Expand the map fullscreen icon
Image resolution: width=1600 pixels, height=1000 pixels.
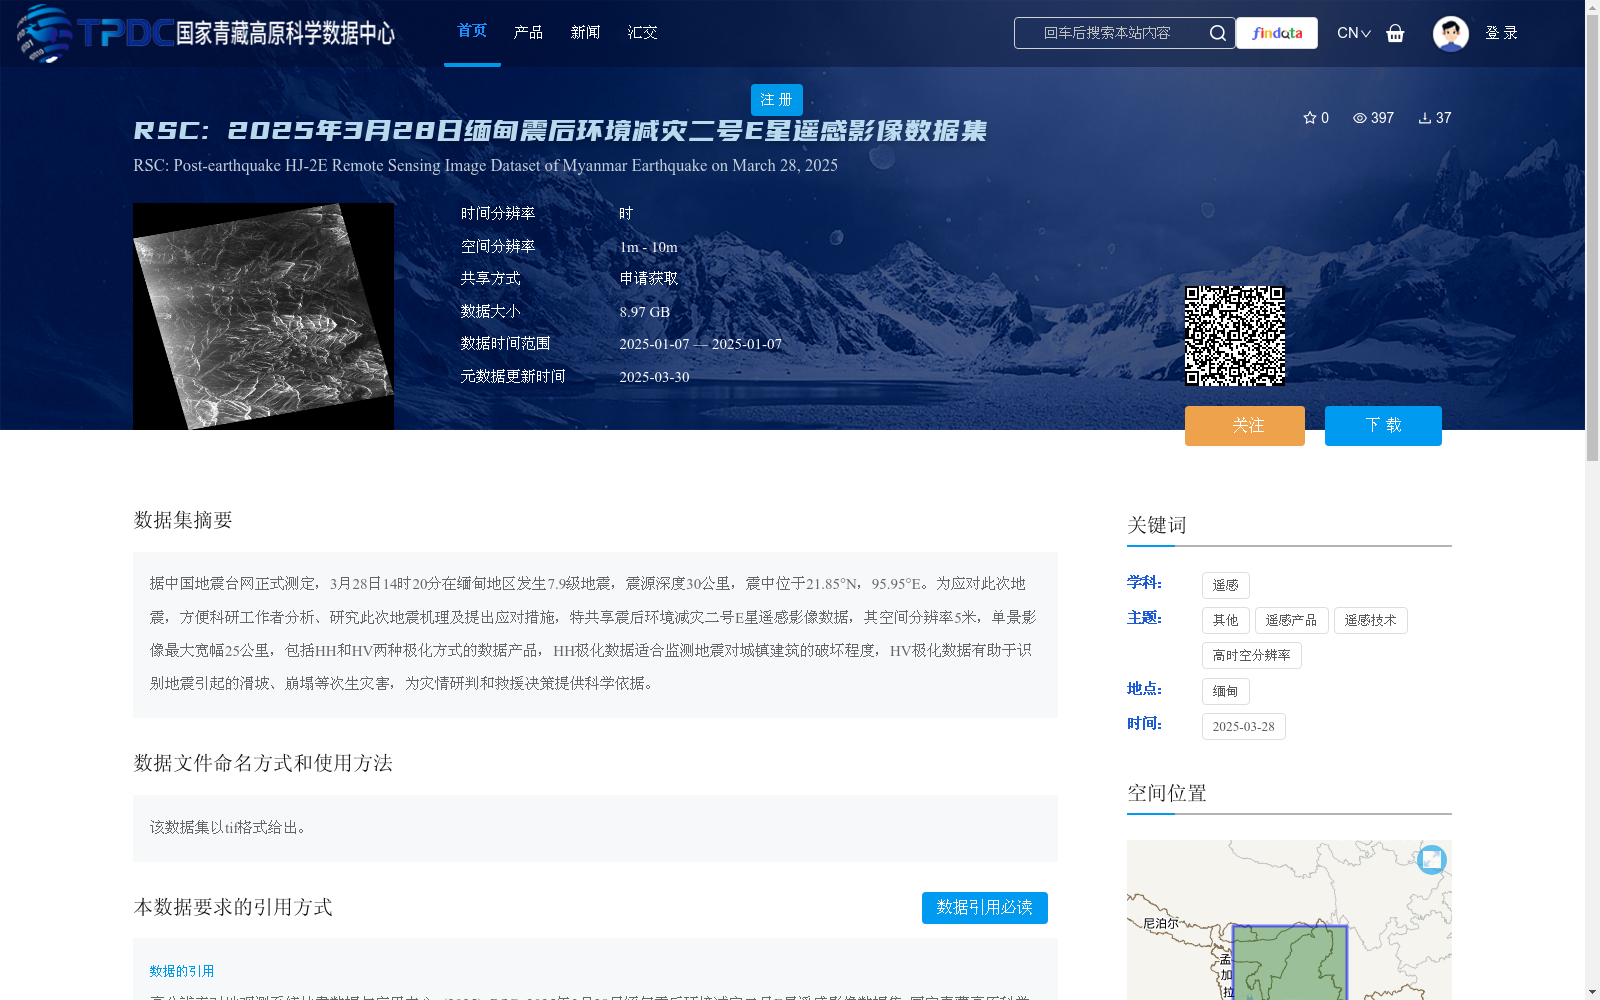tap(1432, 859)
